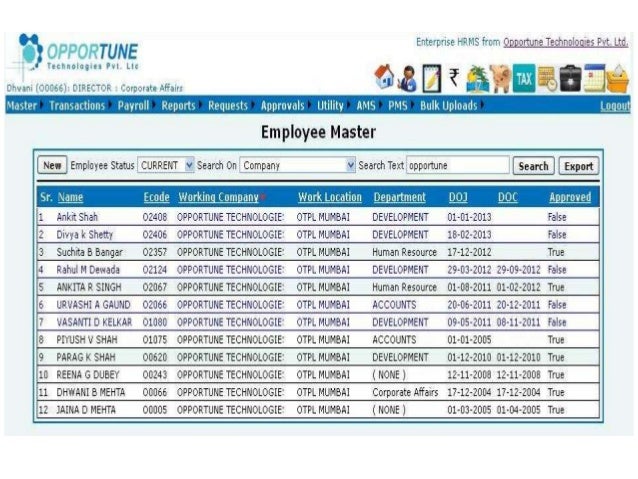This screenshot has height=479, width=638.
Task: Click ecode 02124 cell
Action: pos(155,270)
